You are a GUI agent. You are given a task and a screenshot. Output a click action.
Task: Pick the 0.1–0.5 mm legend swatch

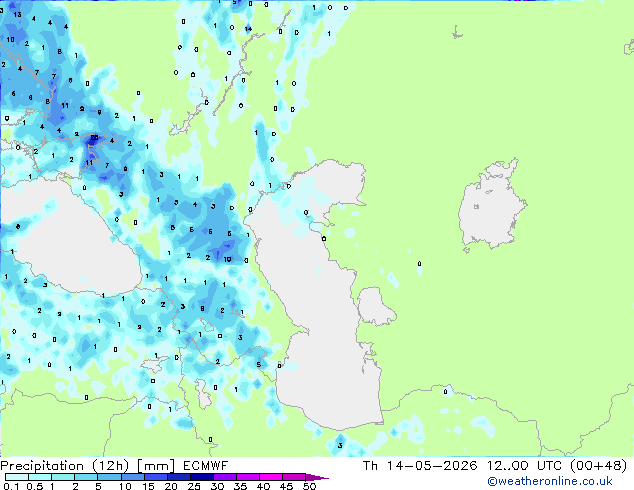(x=17, y=477)
